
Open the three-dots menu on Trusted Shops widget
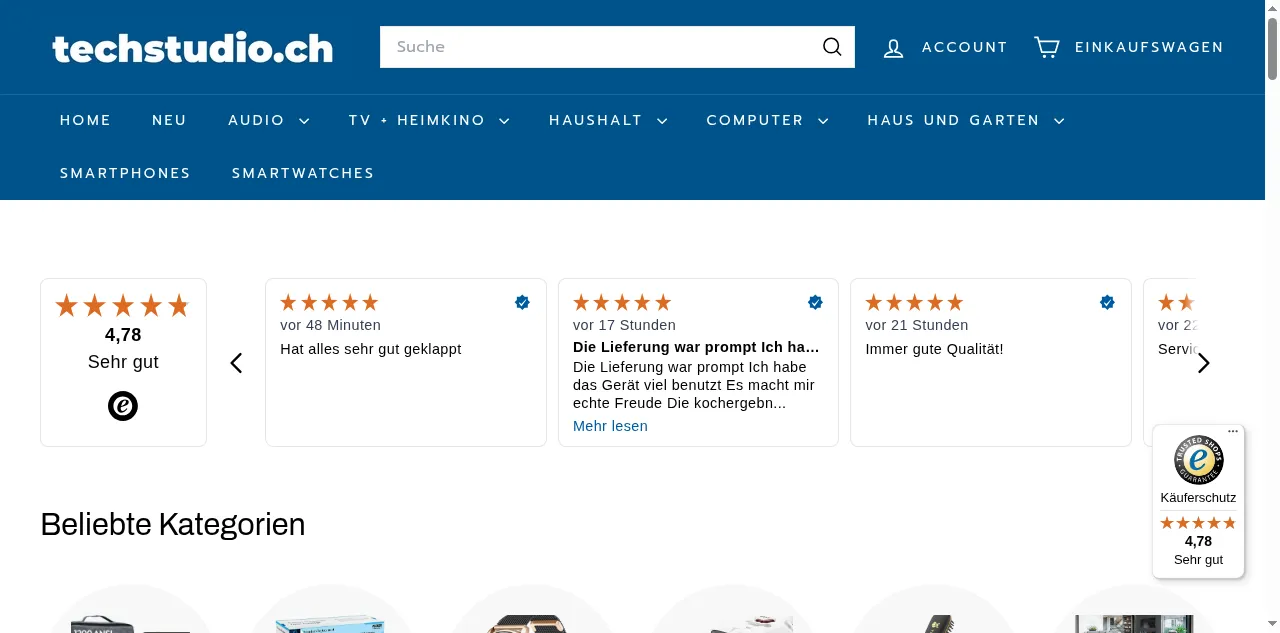pyautogui.click(x=1233, y=432)
